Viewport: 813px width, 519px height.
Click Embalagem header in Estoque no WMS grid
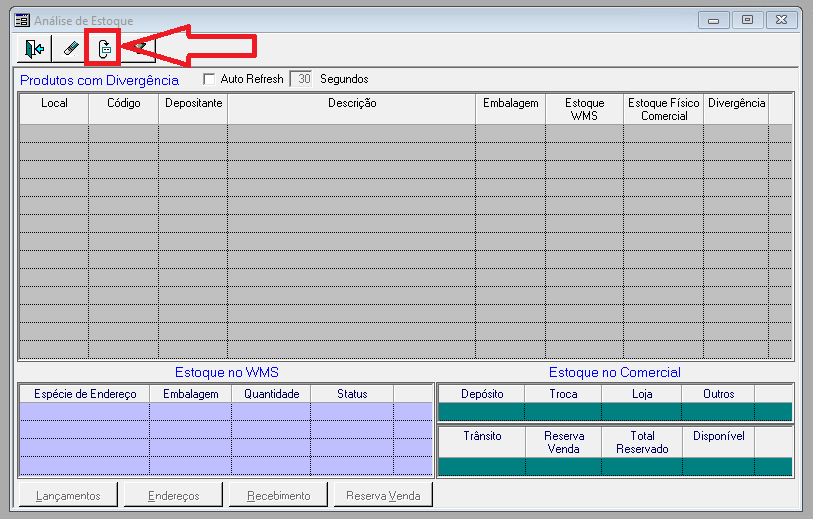point(190,394)
